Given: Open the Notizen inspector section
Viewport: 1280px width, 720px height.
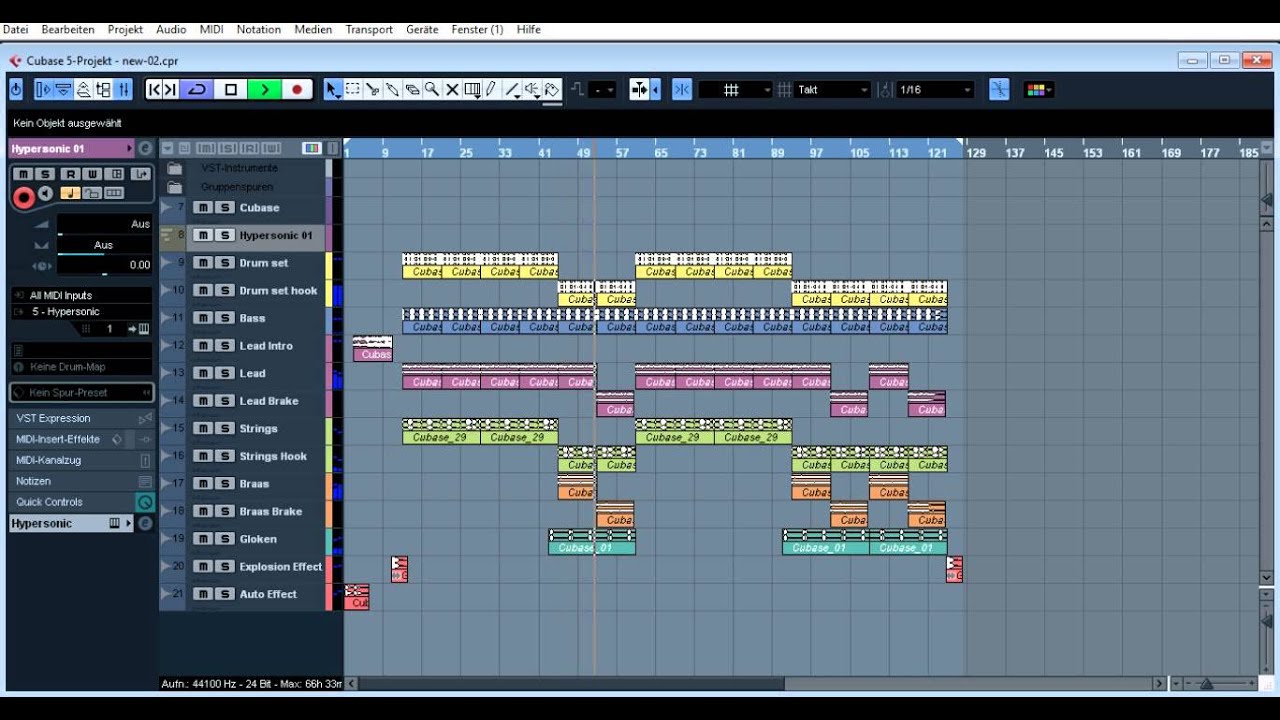Looking at the screenshot, I should click(81, 481).
